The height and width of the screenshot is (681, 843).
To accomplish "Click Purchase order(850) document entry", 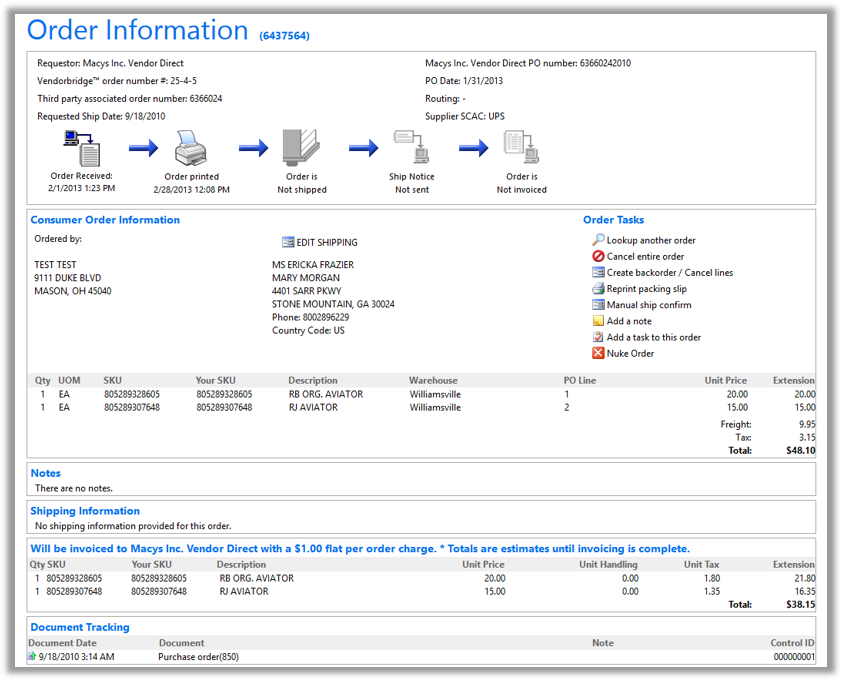I will click(x=198, y=657).
